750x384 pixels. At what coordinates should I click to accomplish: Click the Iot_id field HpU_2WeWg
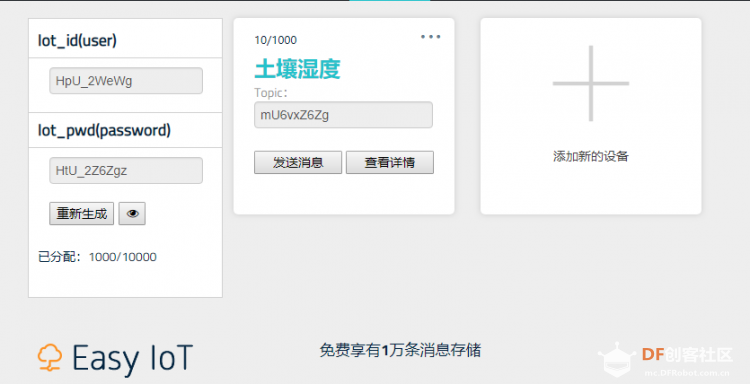126,81
